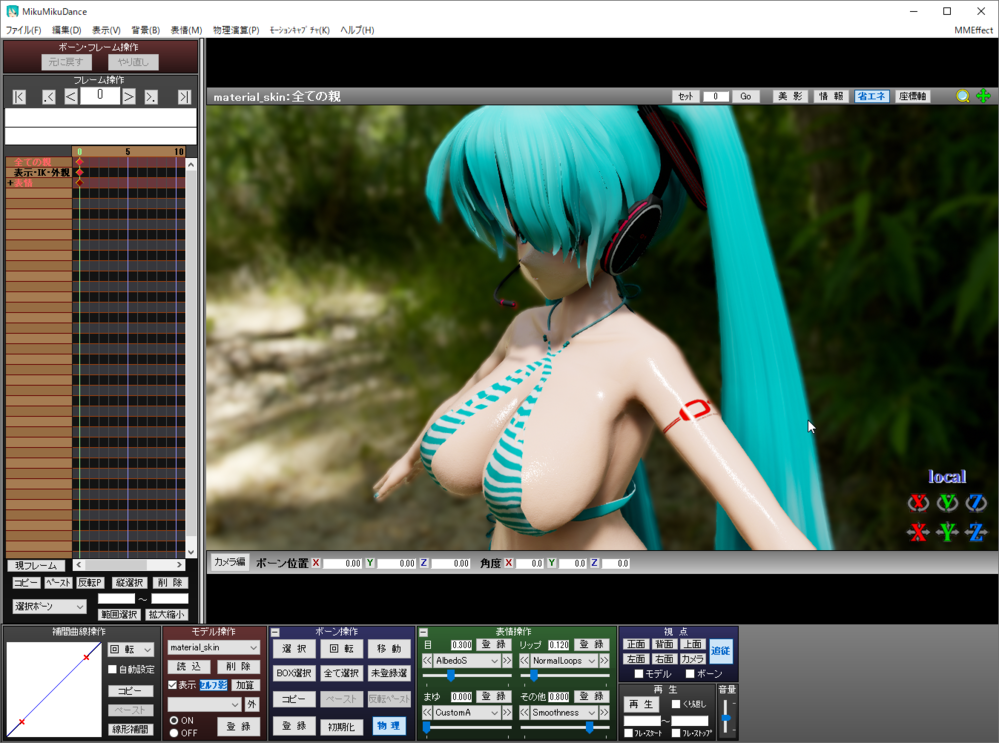Jump to the last frame
999x743 pixels.
click(x=184, y=97)
